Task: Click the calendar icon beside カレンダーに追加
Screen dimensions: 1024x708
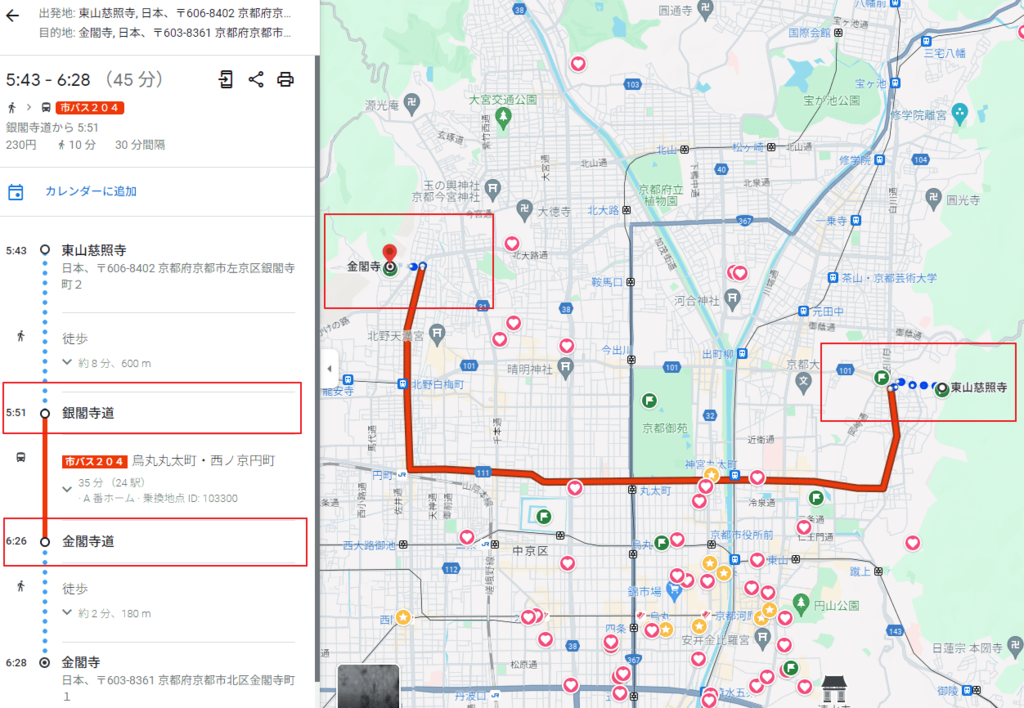Action: [x=16, y=192]
